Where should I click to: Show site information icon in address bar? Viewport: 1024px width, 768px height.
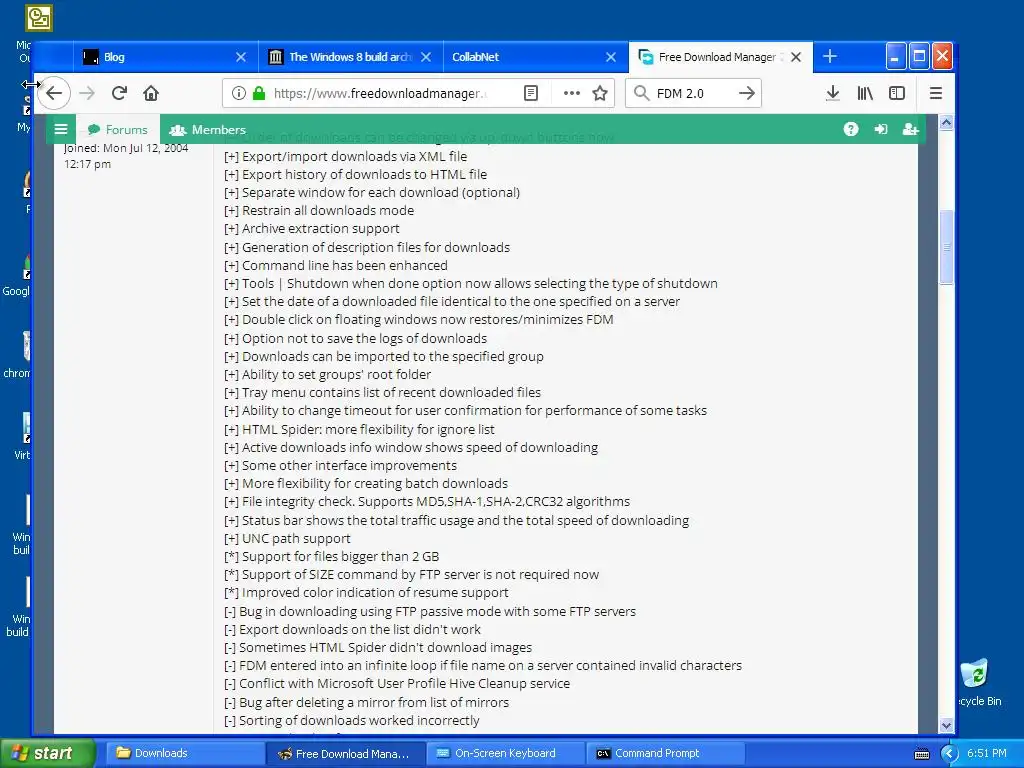click(x=239, y=93)
